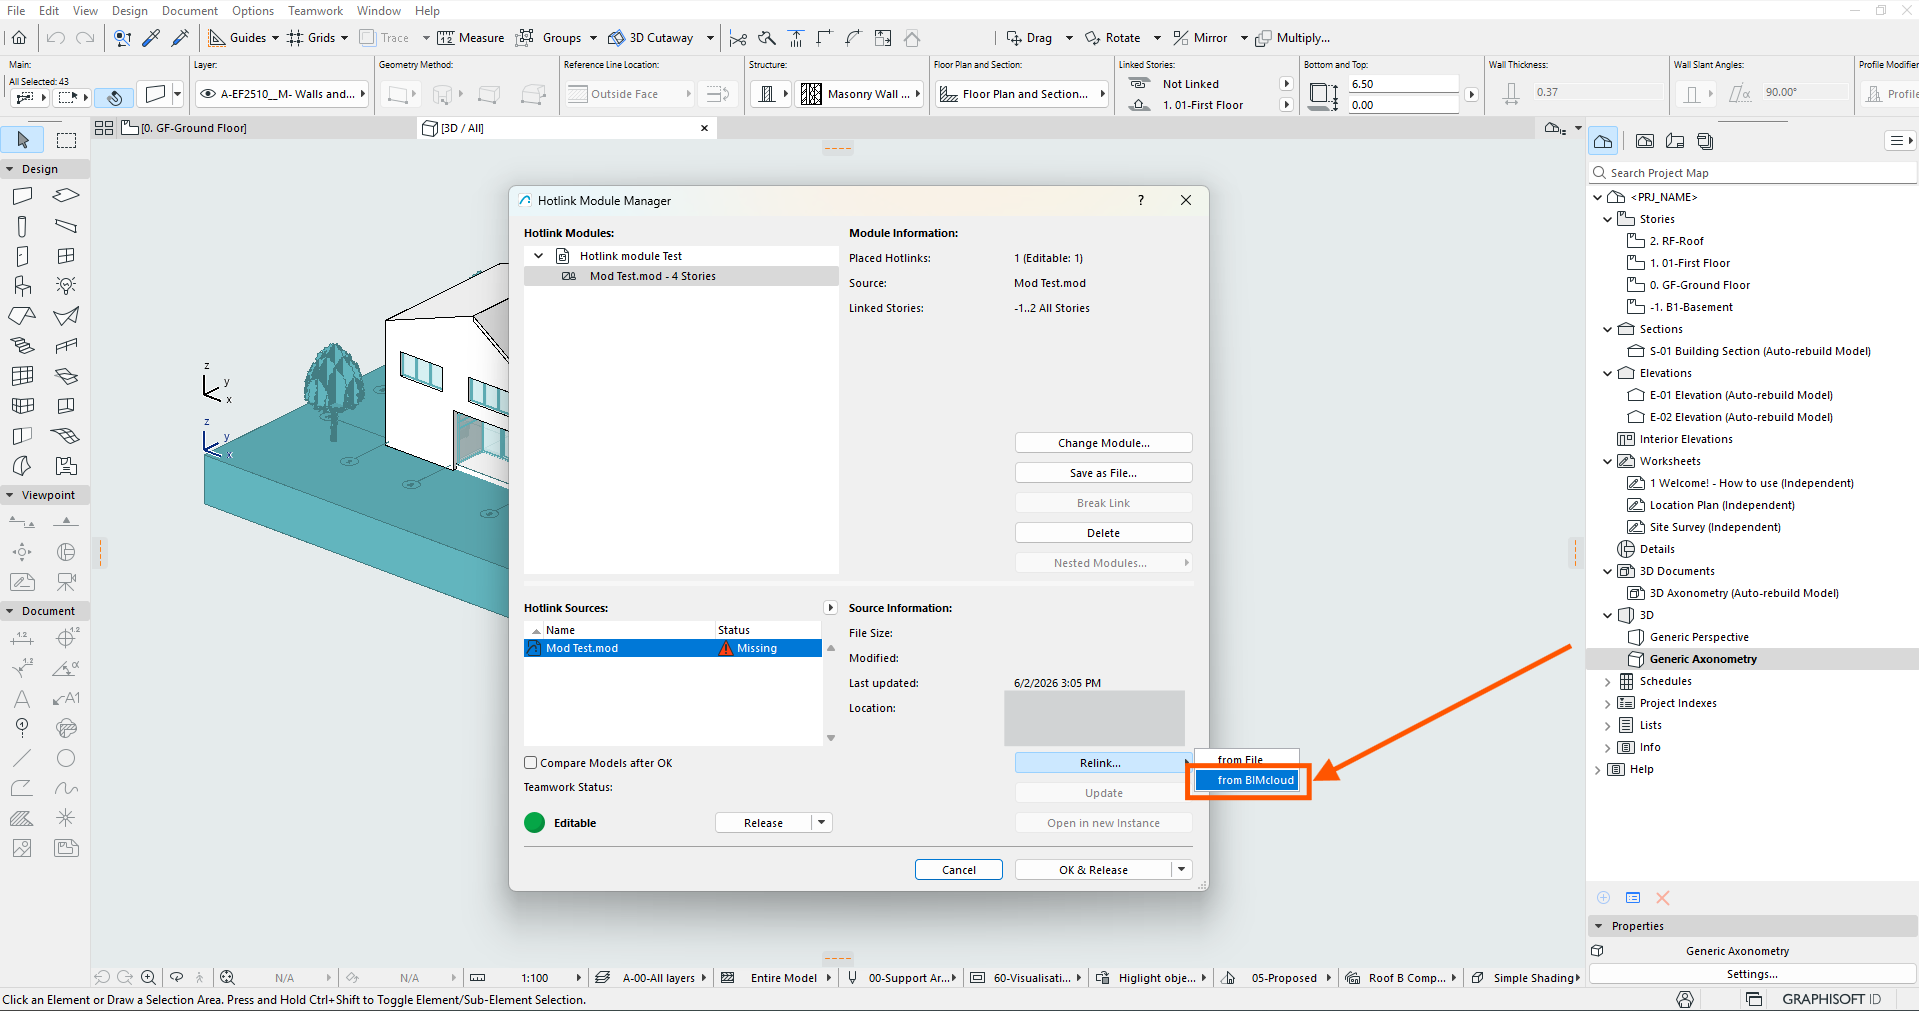
Task: Open the Release dropdown arrow
Action: point(822,823)
